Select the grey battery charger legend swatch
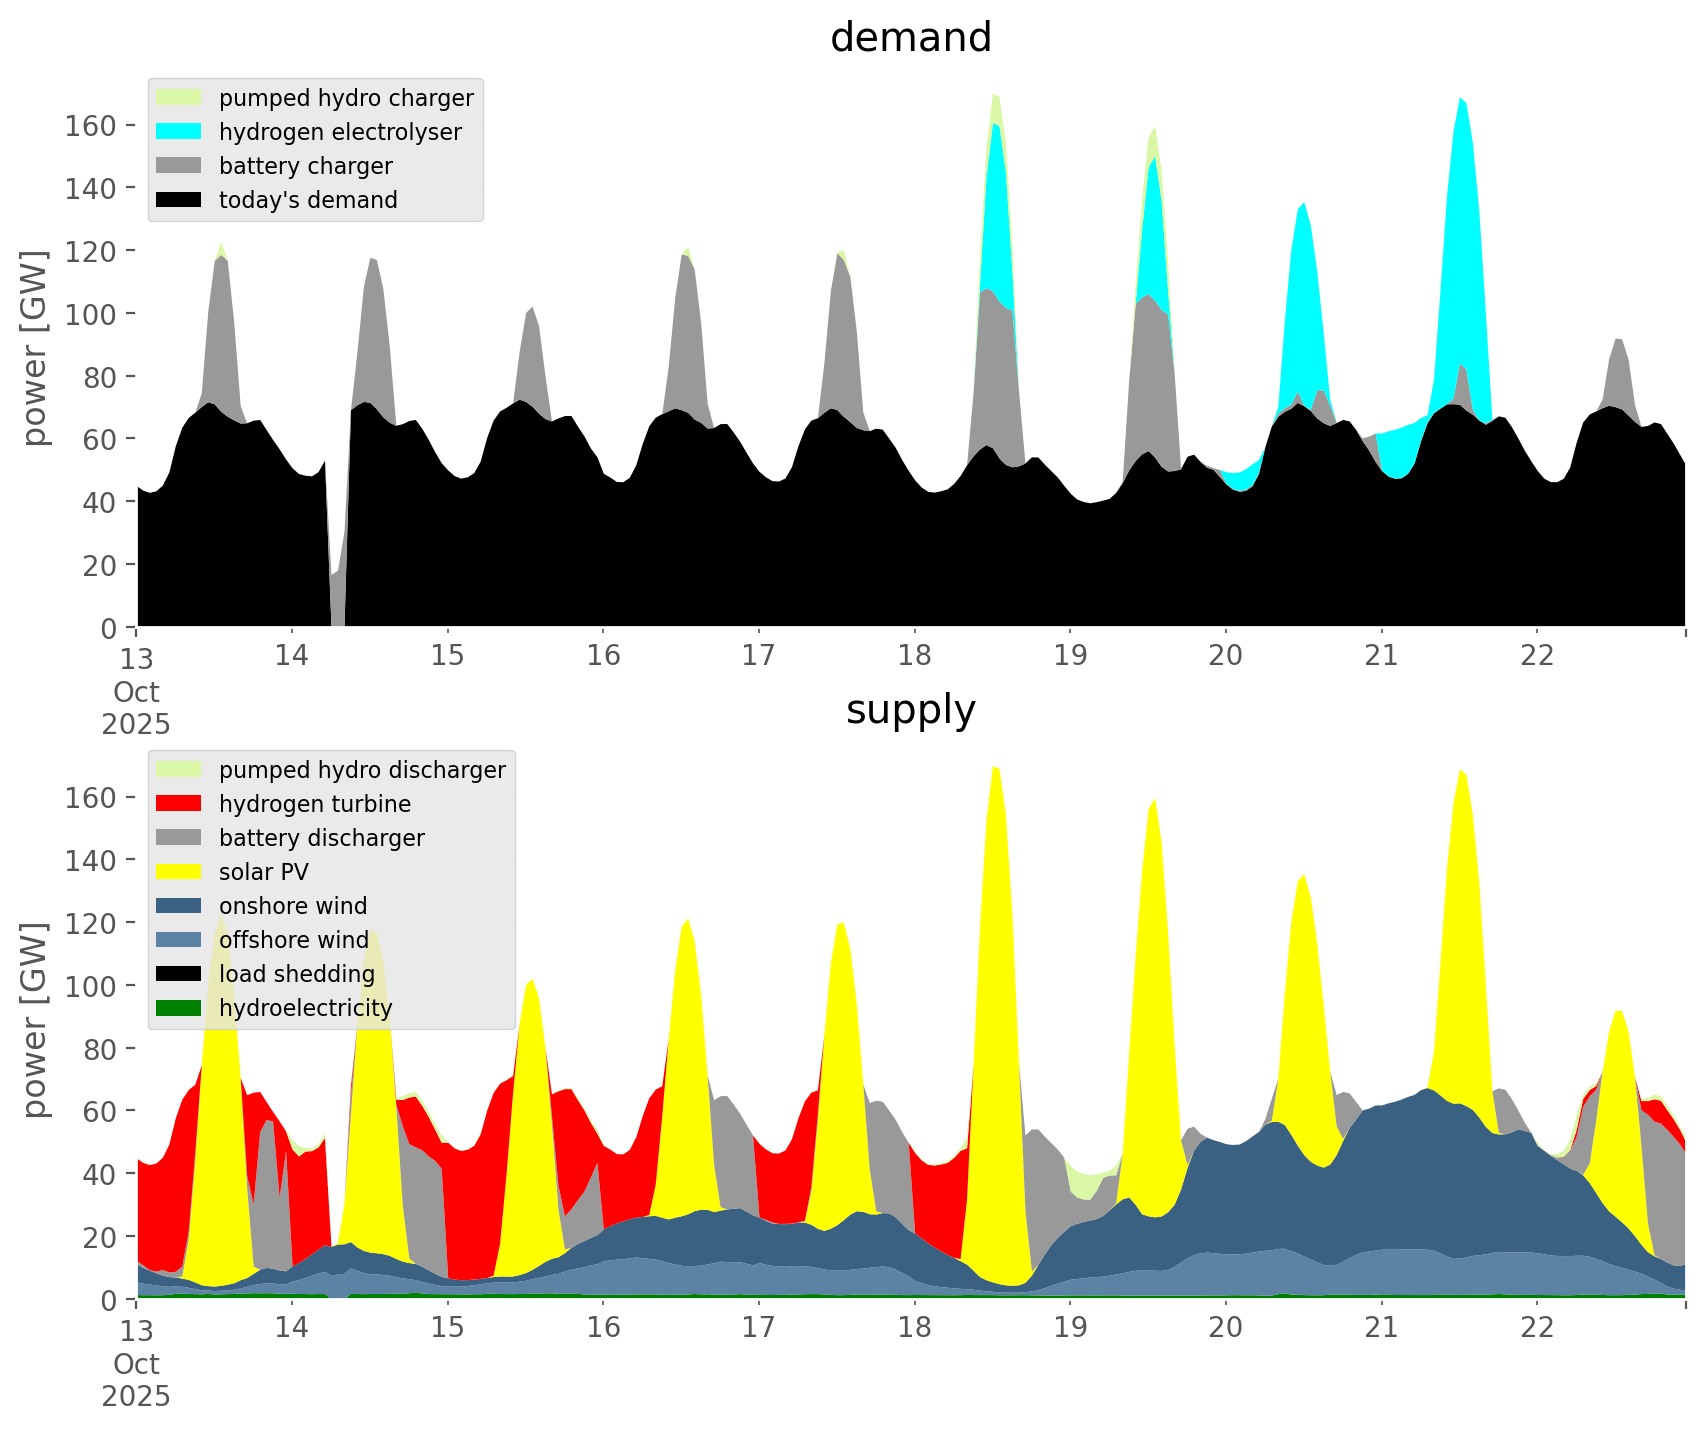This screenshot has width=1706, height=1431. (x=179, y=166)
